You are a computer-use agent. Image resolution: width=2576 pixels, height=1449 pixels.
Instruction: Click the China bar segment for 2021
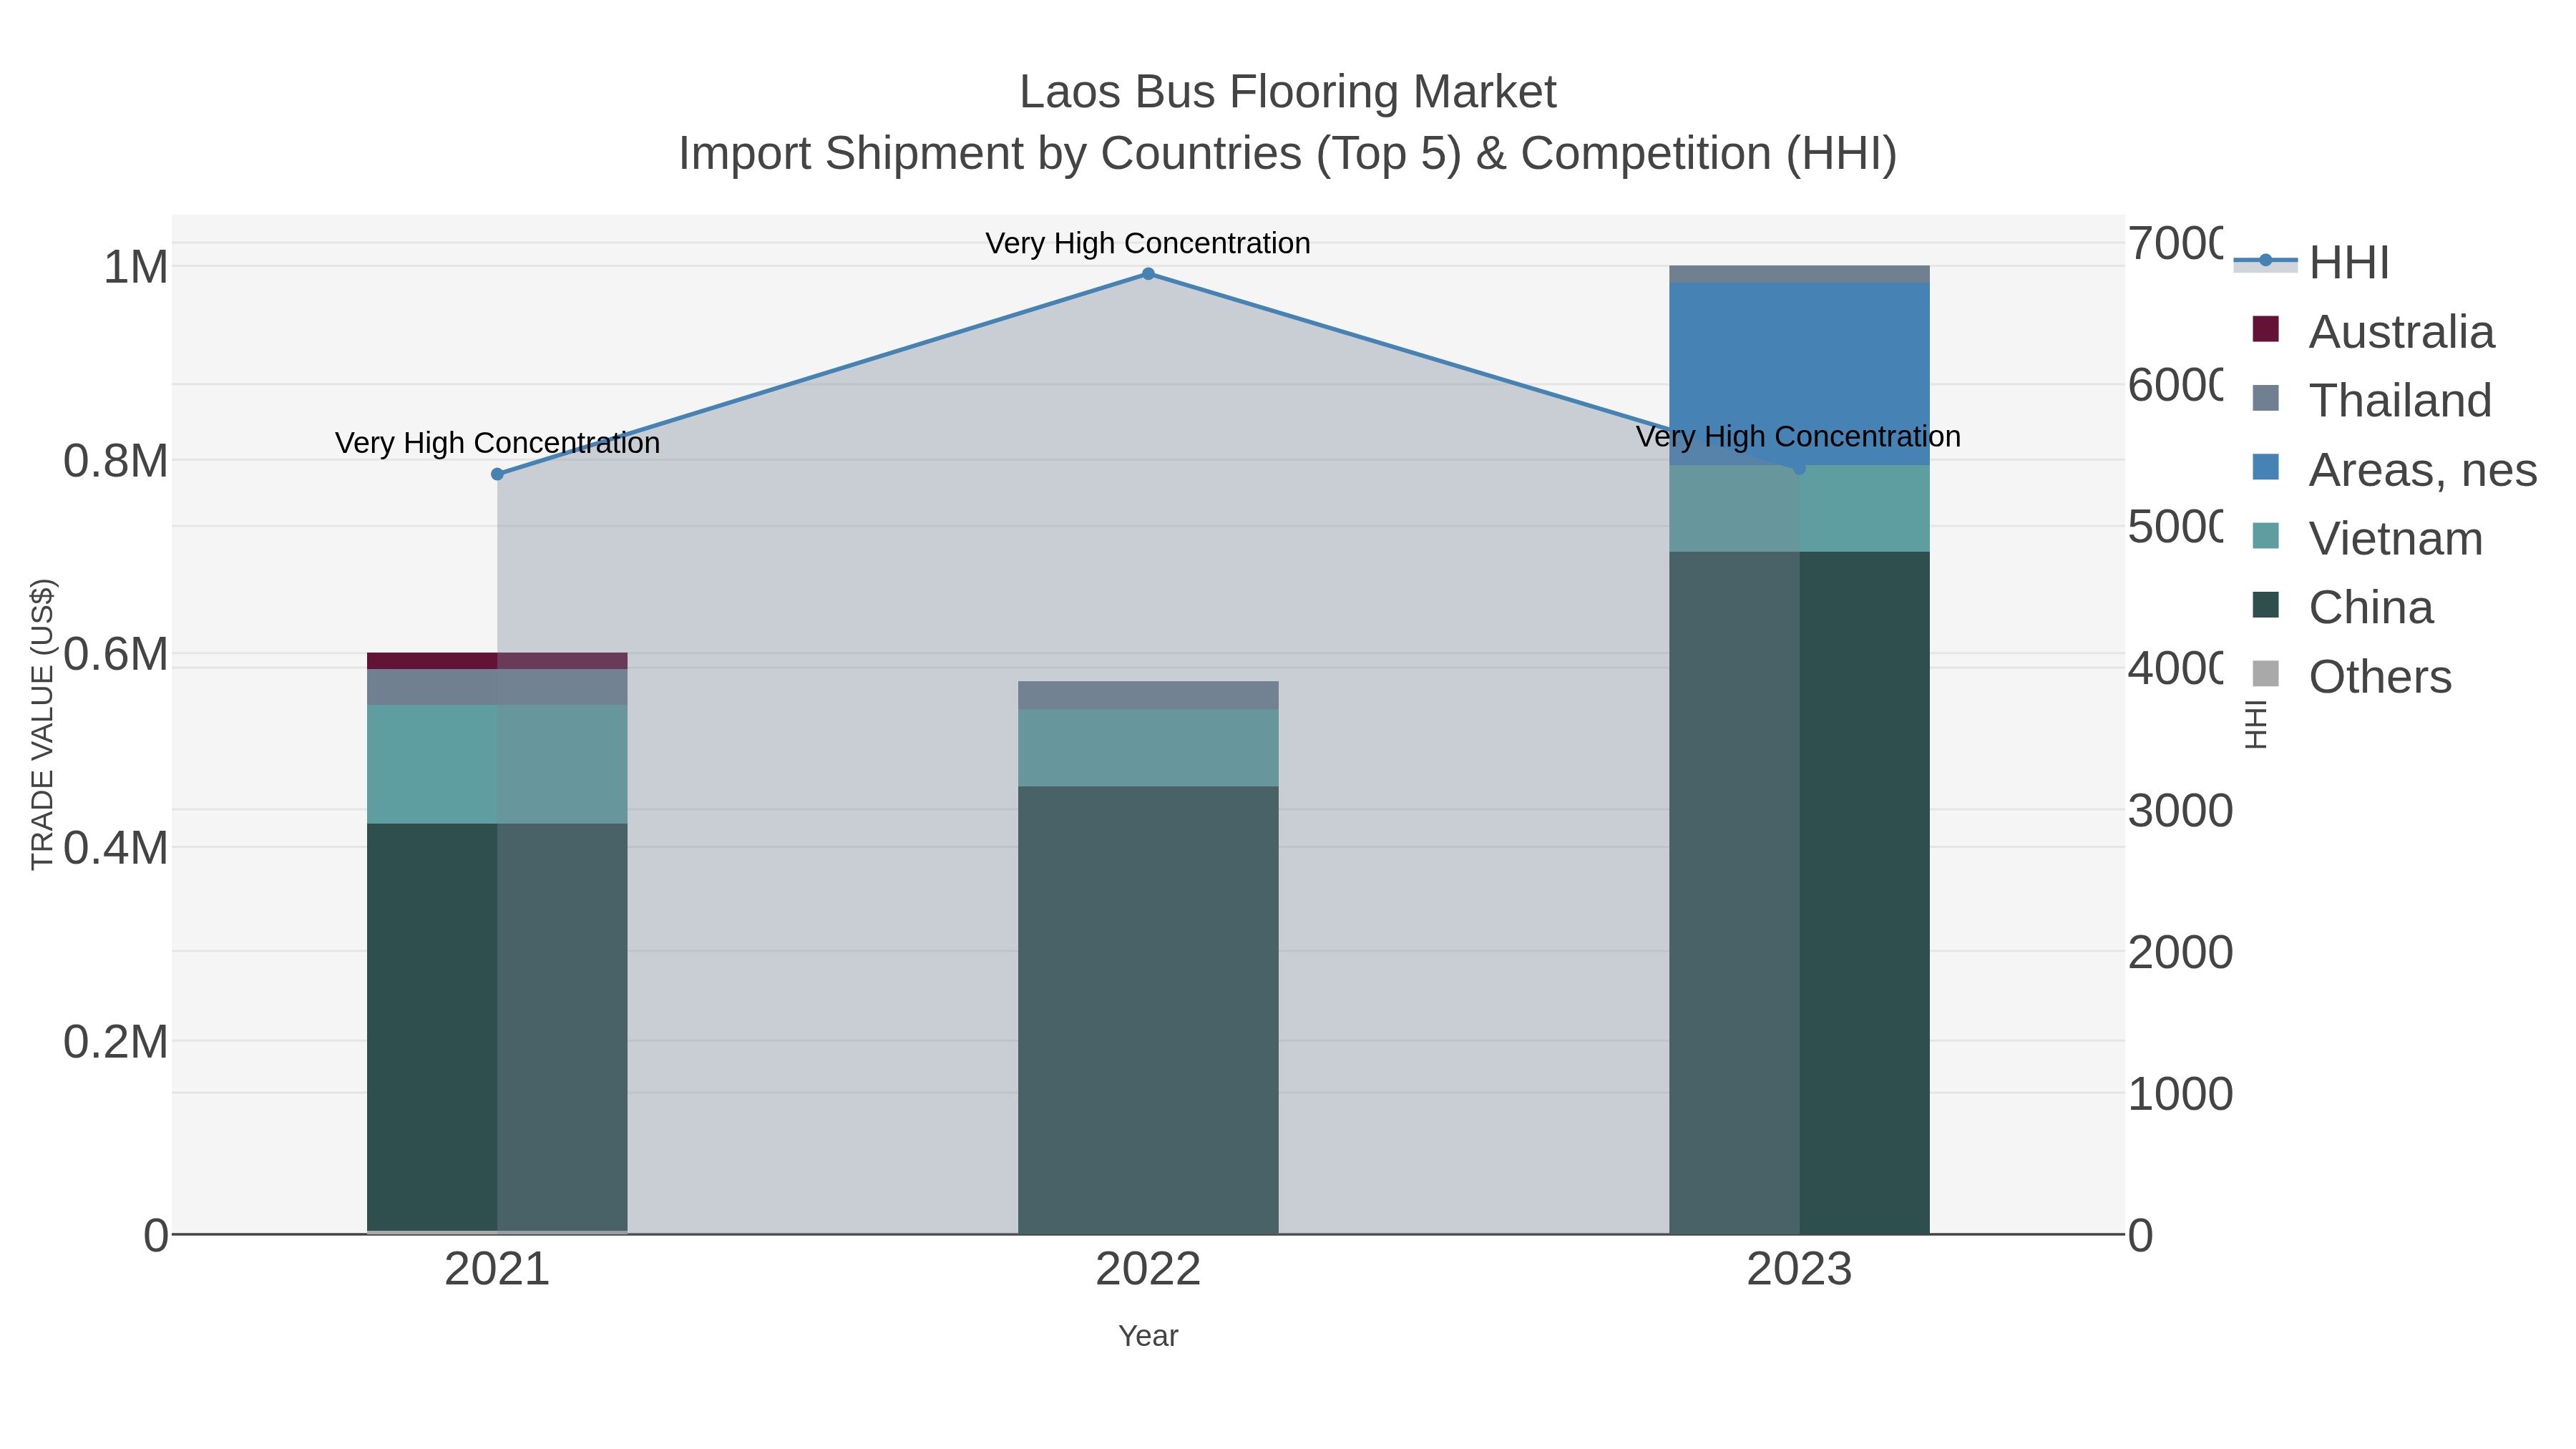[497, 1027]
